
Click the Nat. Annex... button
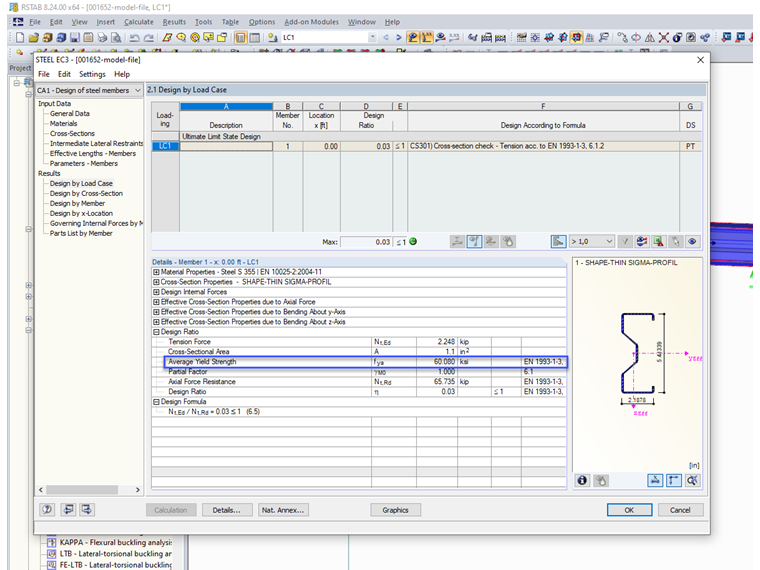tap(282, 510)
